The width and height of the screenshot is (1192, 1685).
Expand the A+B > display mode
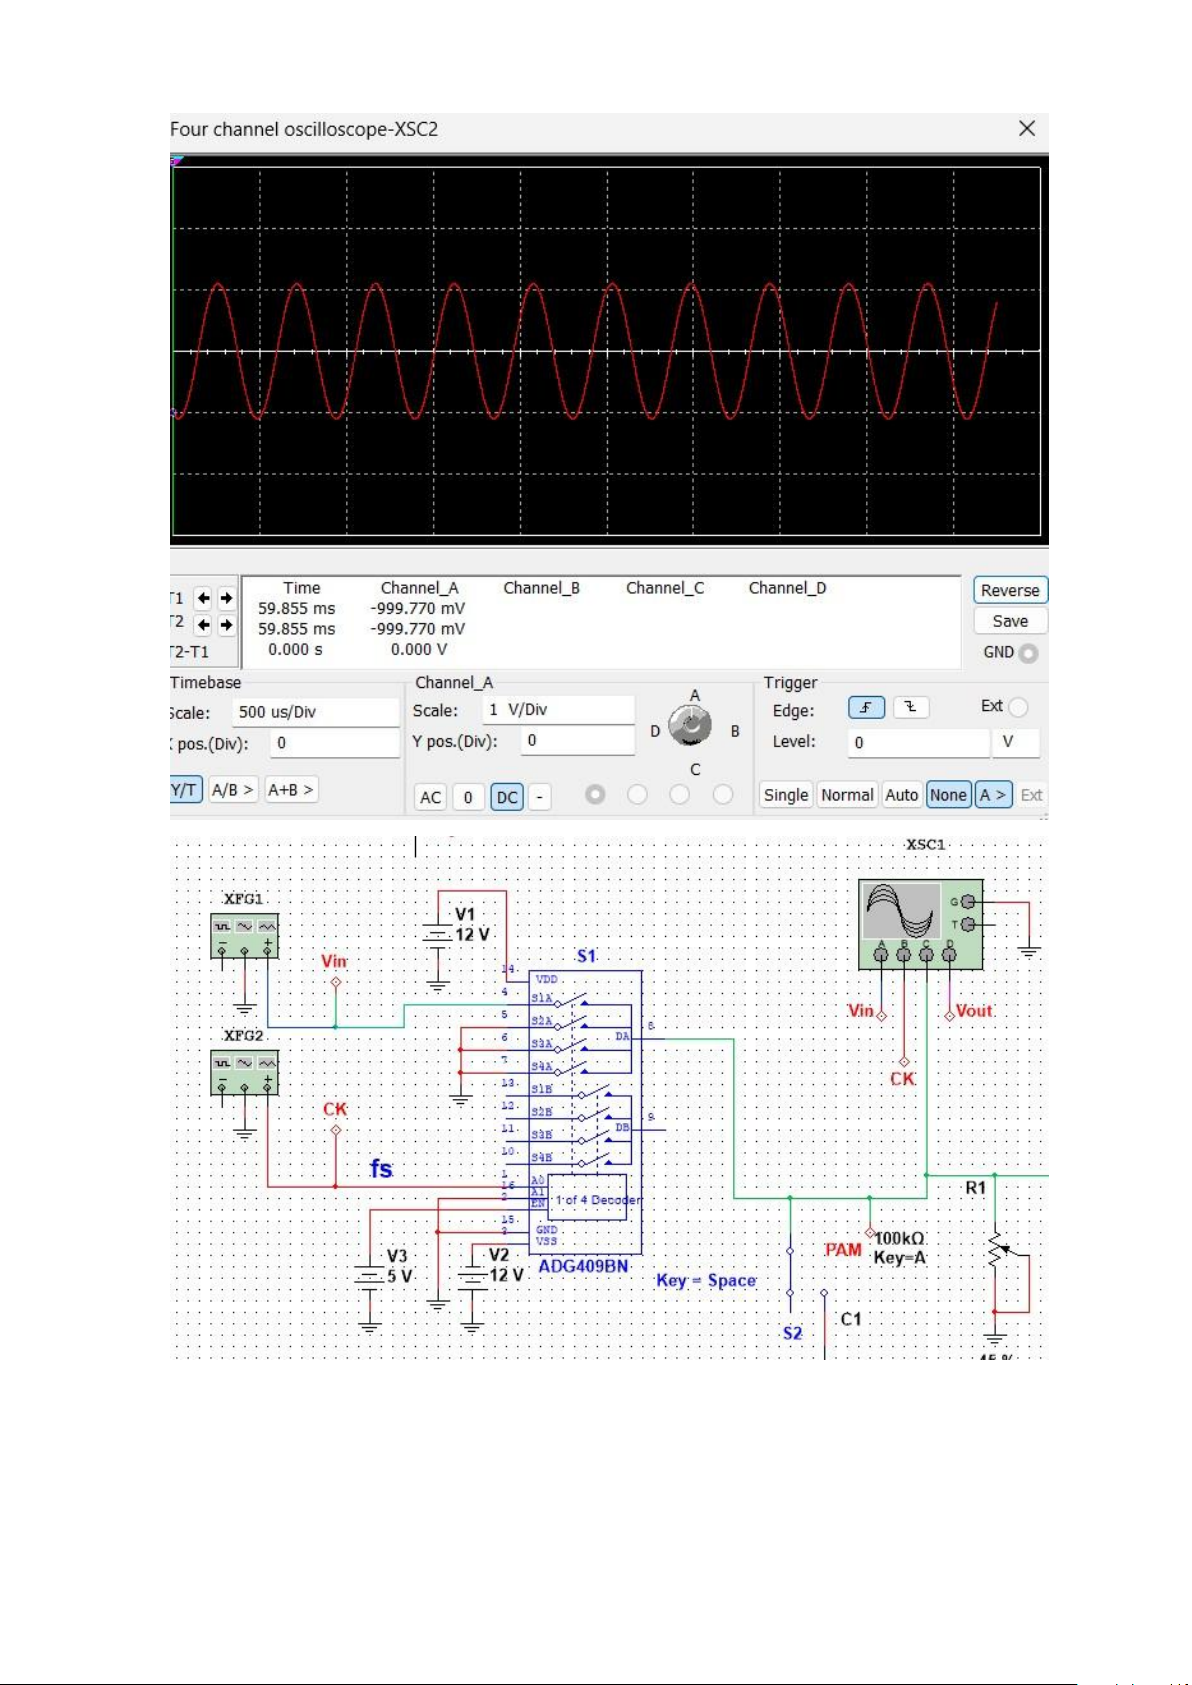click(291, 790)
